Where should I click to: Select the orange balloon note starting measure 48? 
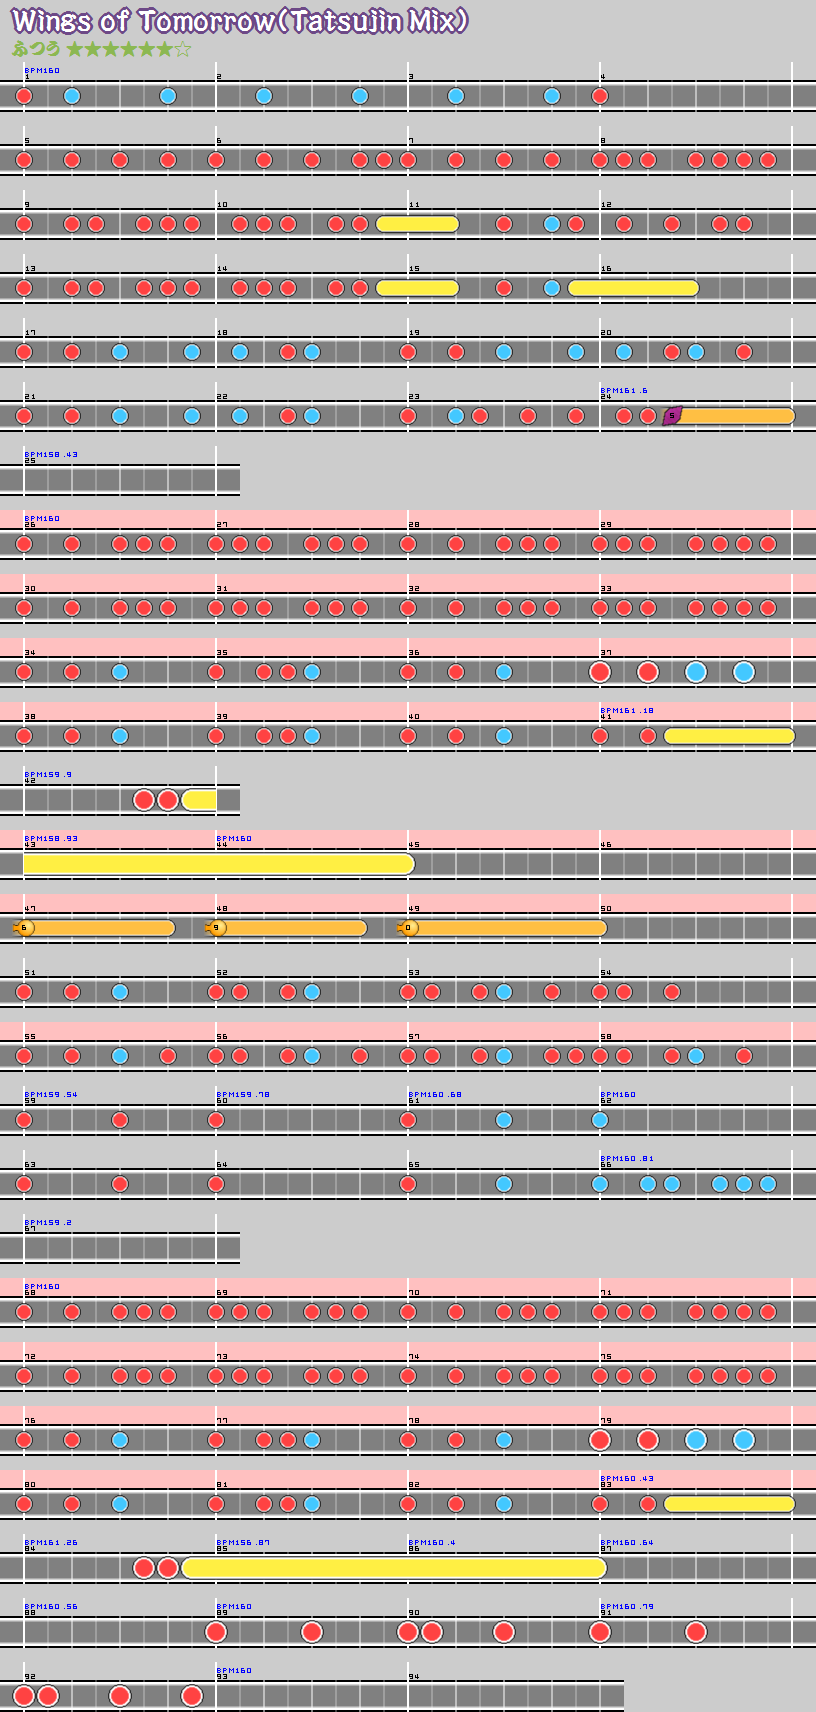[217, 928]
